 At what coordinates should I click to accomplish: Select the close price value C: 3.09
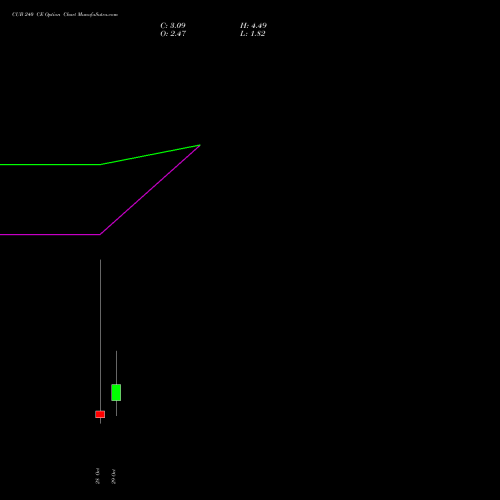(173, 26)
